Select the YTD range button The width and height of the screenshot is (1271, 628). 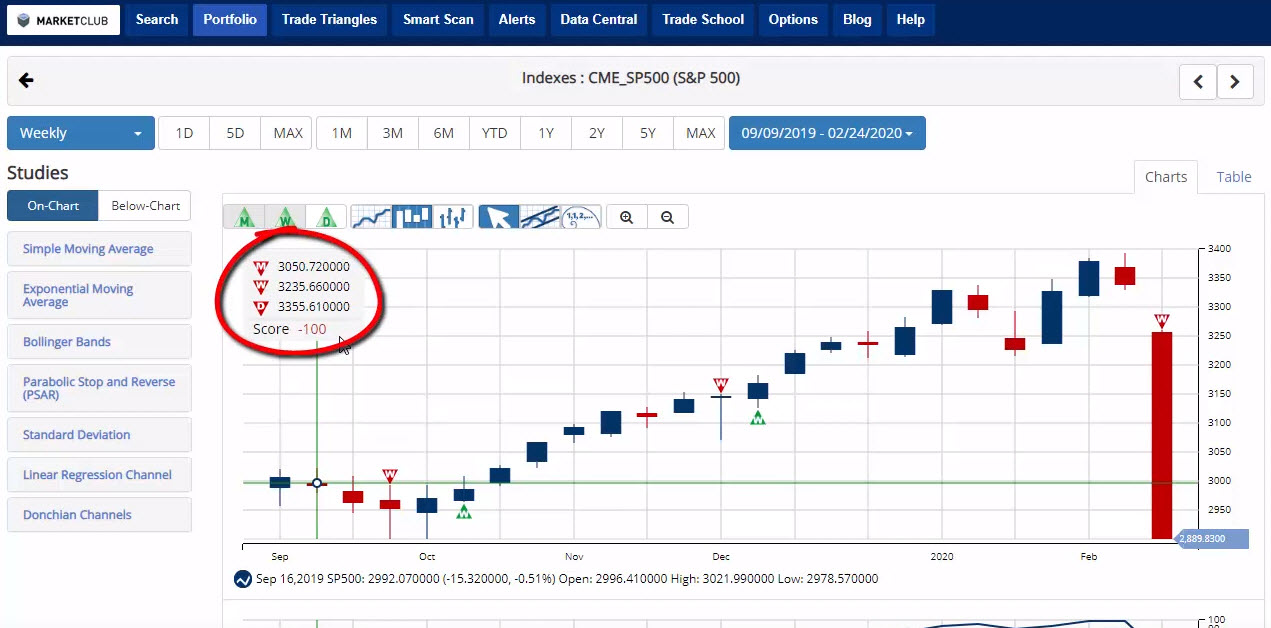pyautogui.click(x=495, y=133)
